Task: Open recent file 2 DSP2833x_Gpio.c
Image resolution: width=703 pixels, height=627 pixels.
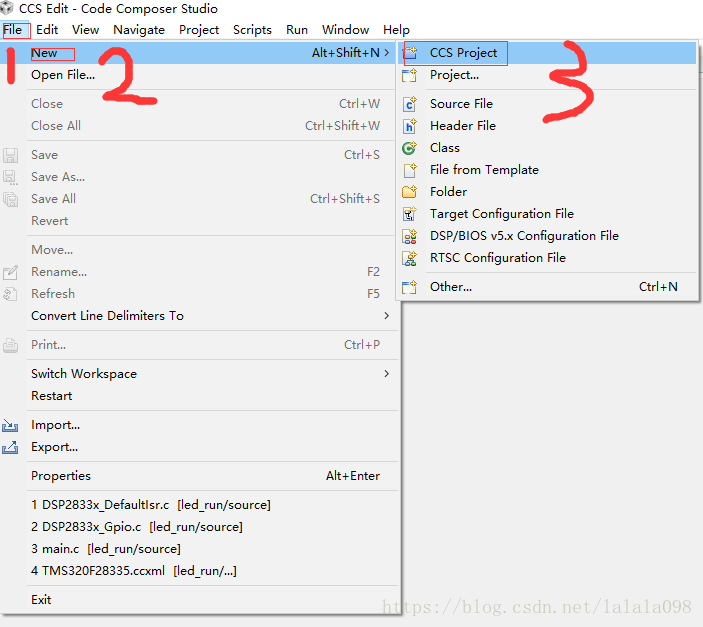Action: 197,527
